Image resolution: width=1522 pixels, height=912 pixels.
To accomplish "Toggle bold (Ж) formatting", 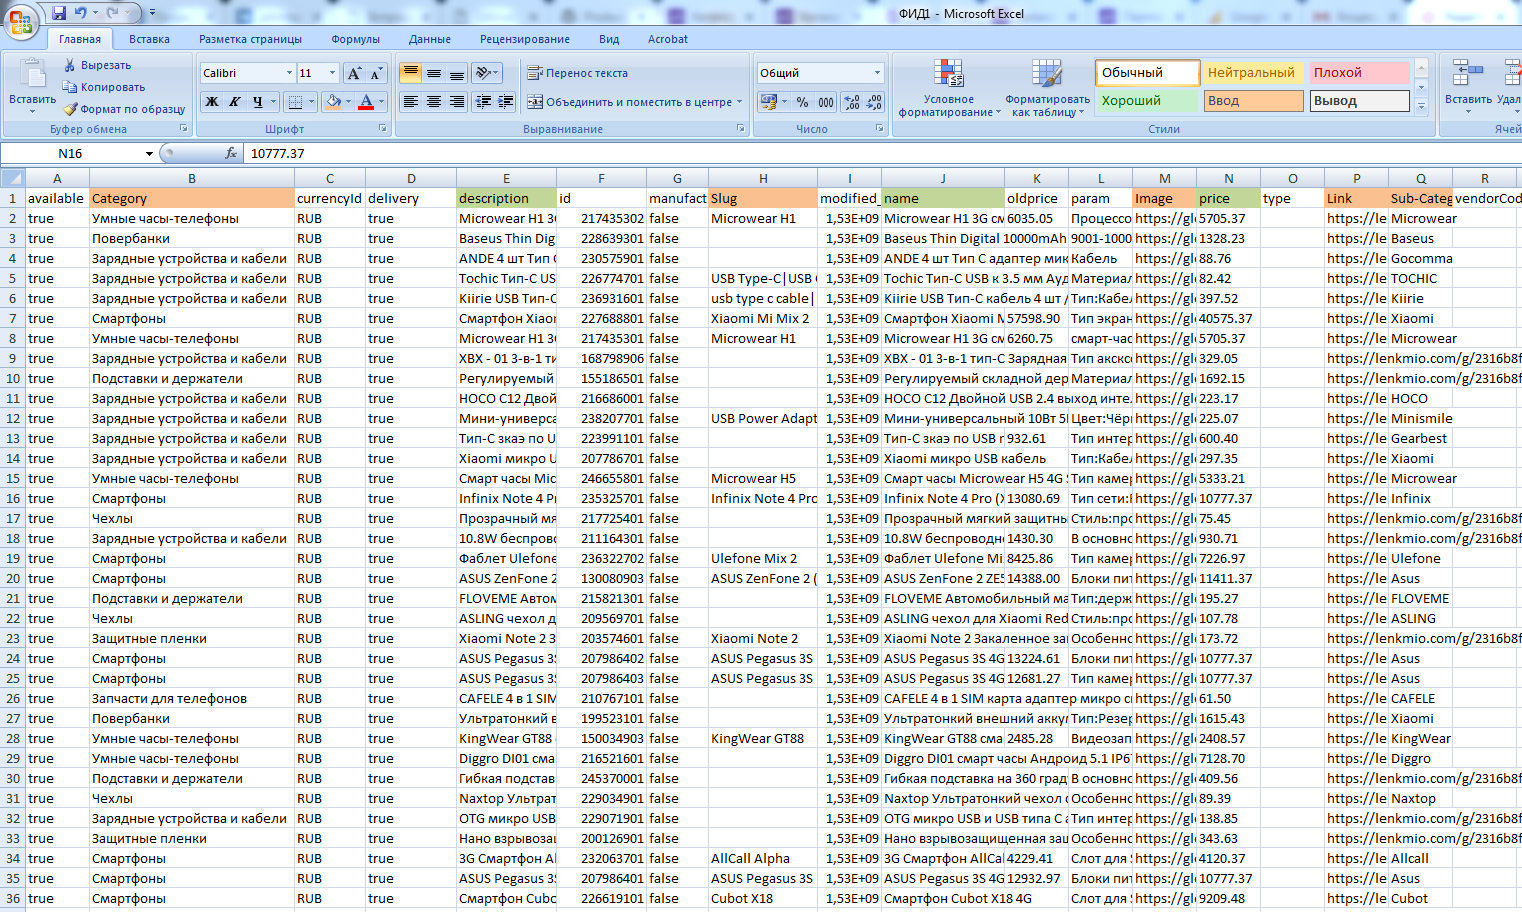I will point(211,102).
